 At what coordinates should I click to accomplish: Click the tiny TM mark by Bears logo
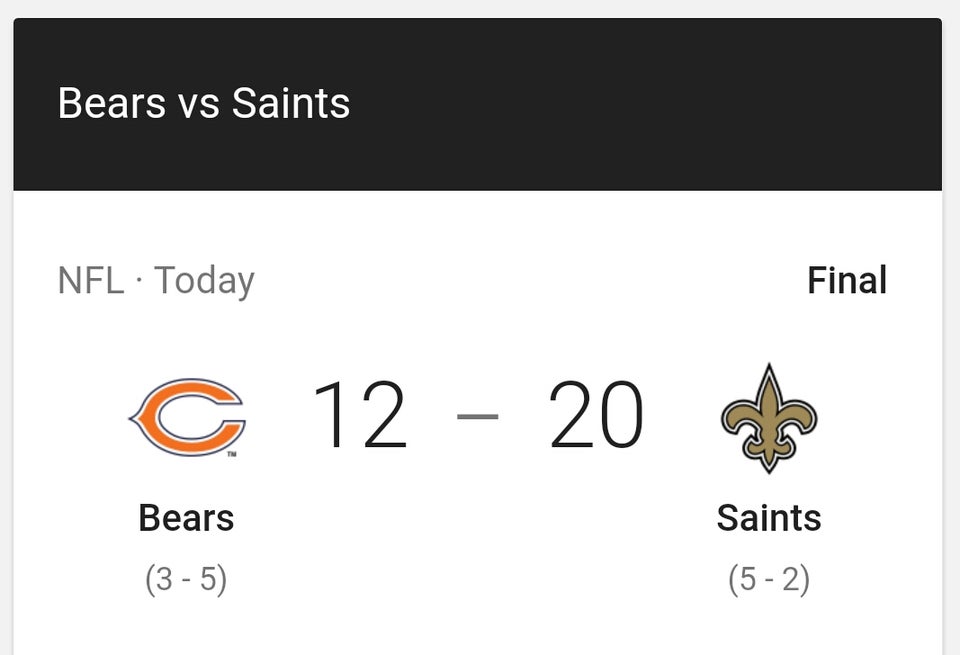(232, 454)
